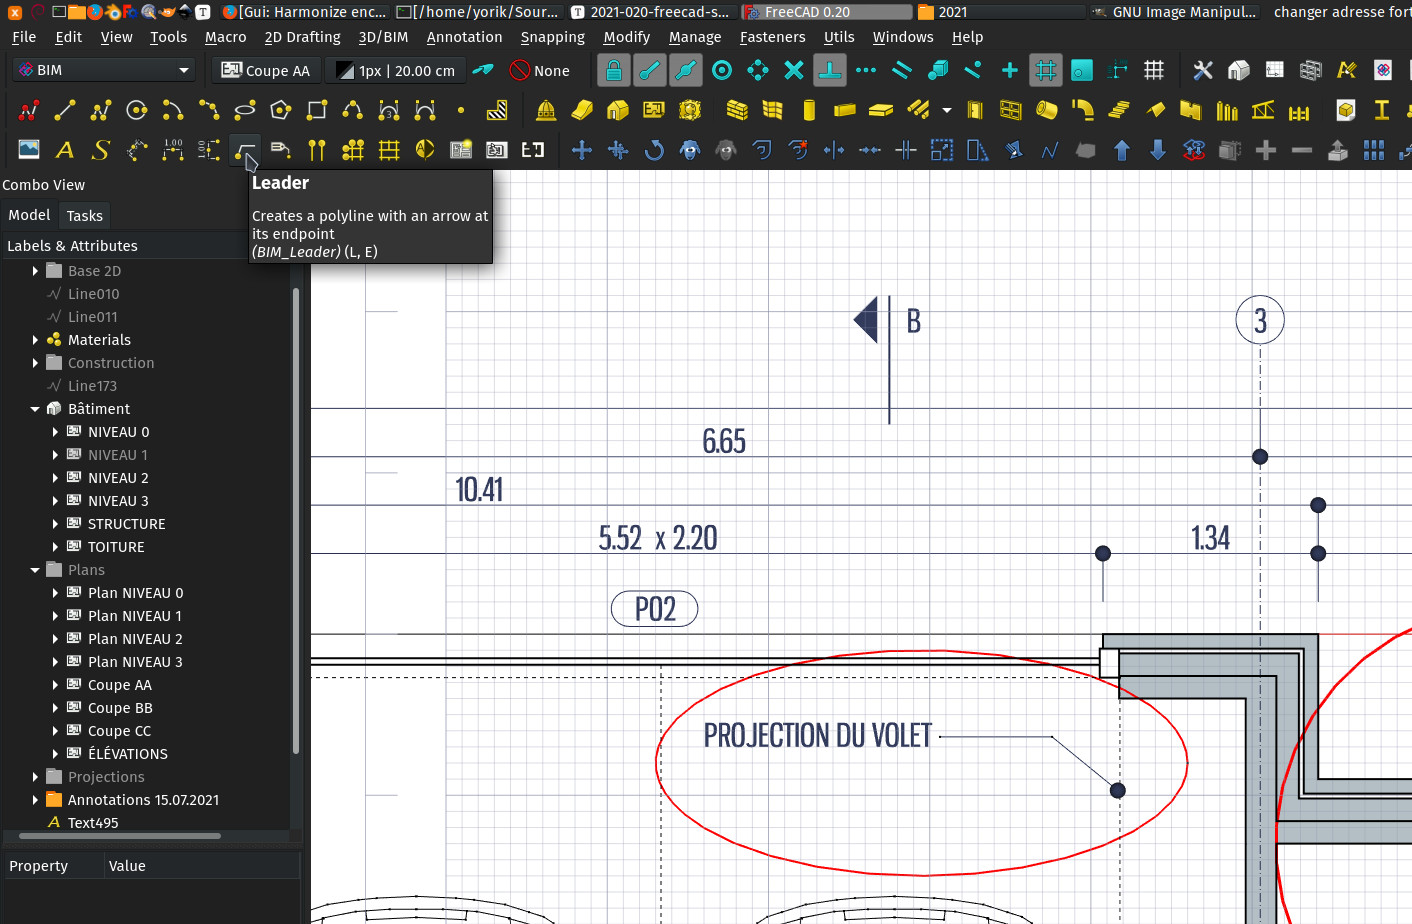Select Text495 in the model tree
This screenshot has width=1412, height=924.
pos(95,822)
